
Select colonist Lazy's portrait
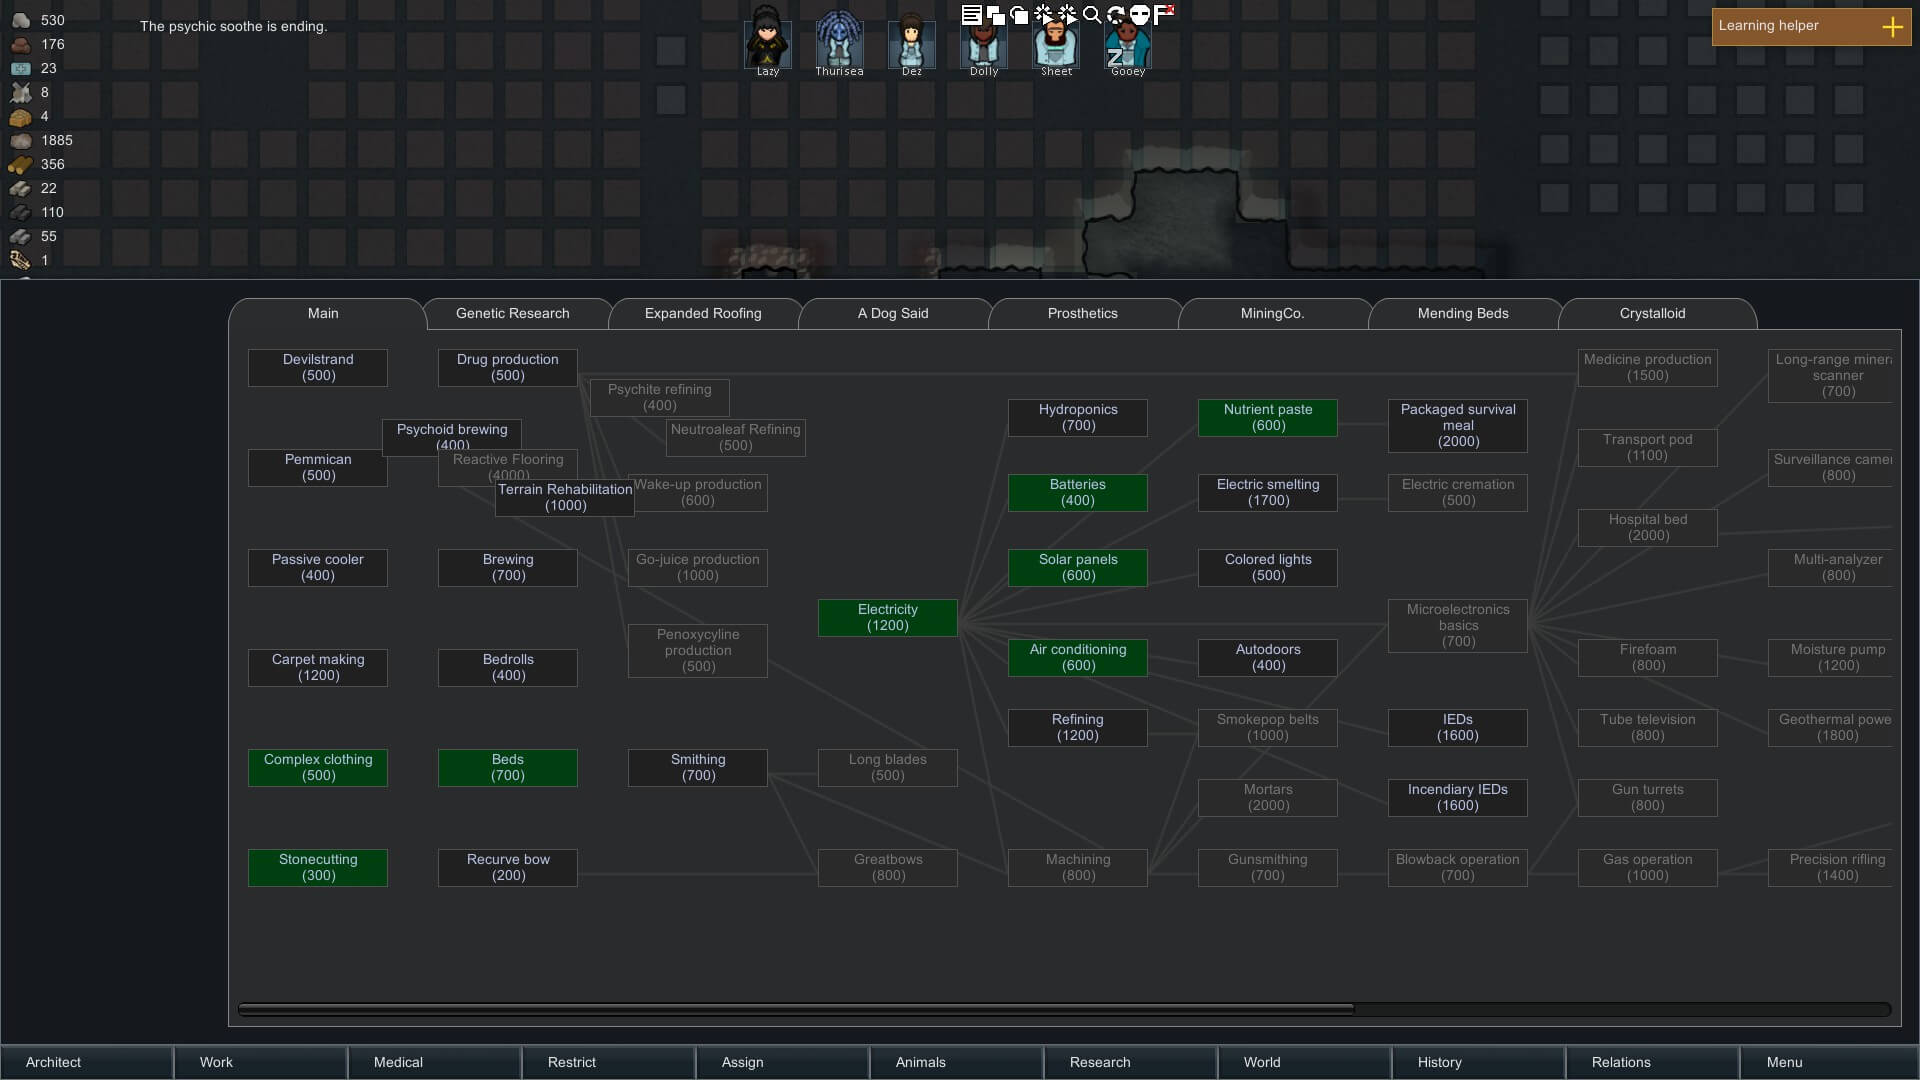click(x=768, y=42)
